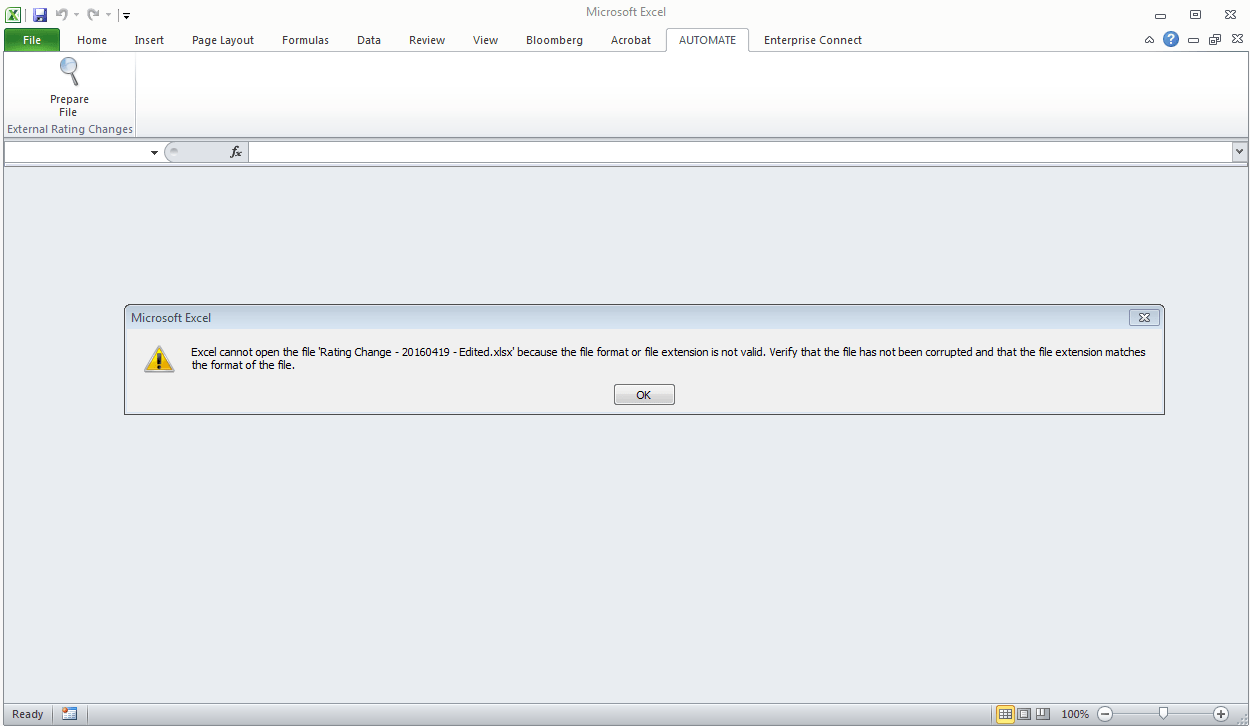This screenshot has width=1250, height=726.
Task: Expand the formula bar with the chevron
Action: (1240, 152)
